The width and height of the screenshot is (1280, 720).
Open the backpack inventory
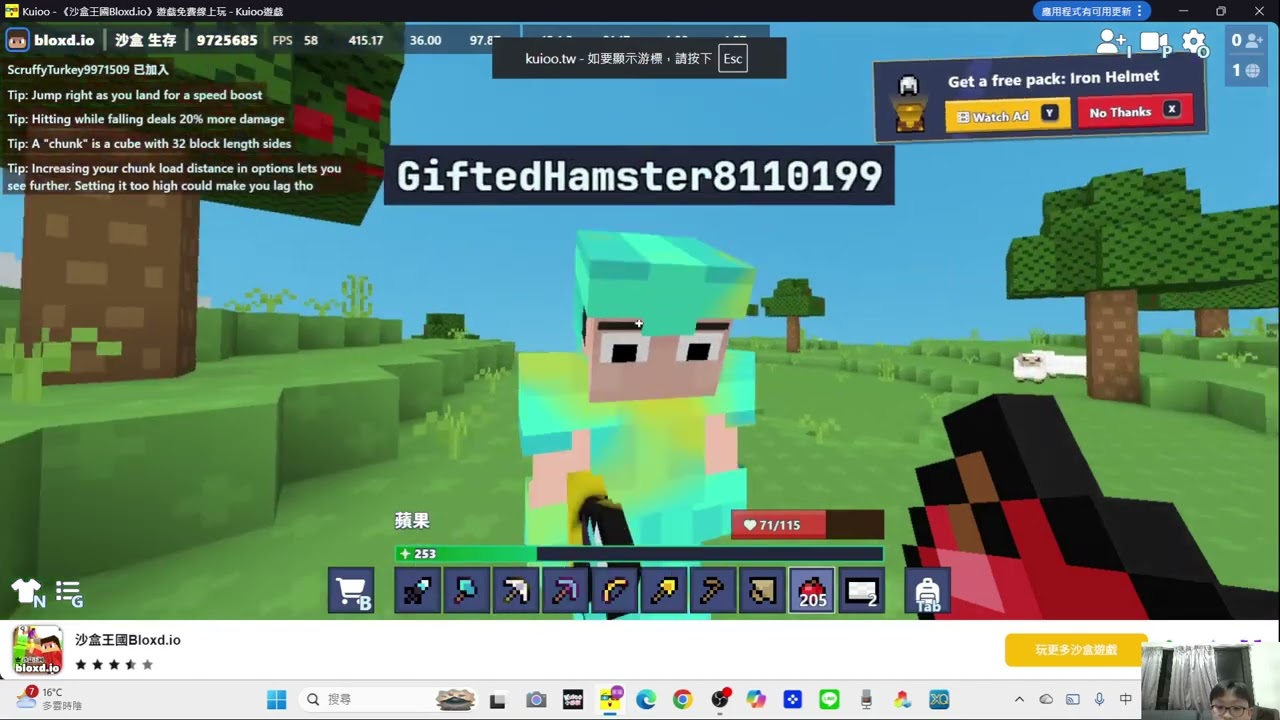coord(927,591)
